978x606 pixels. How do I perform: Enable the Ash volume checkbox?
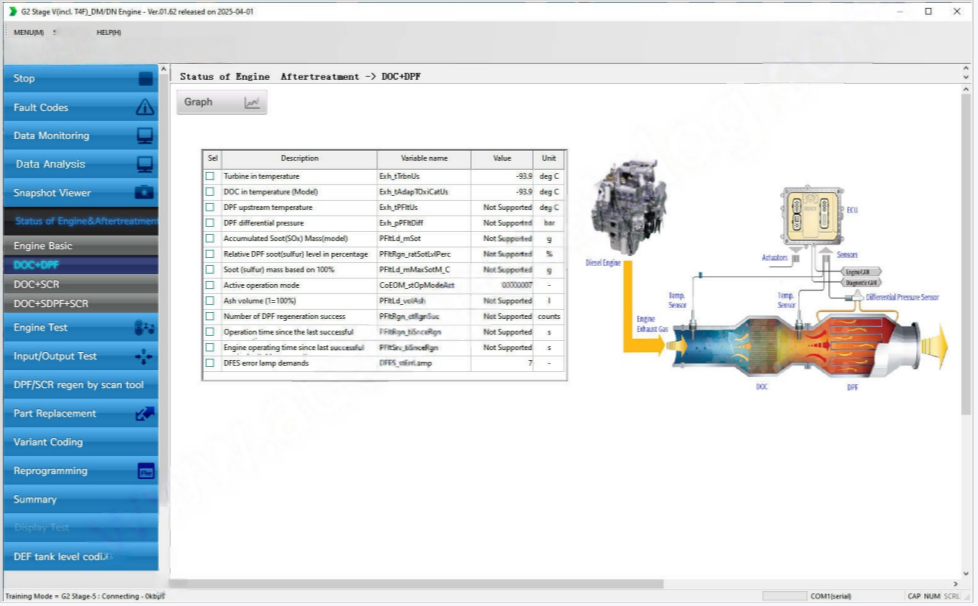click(x=210, y=301)
